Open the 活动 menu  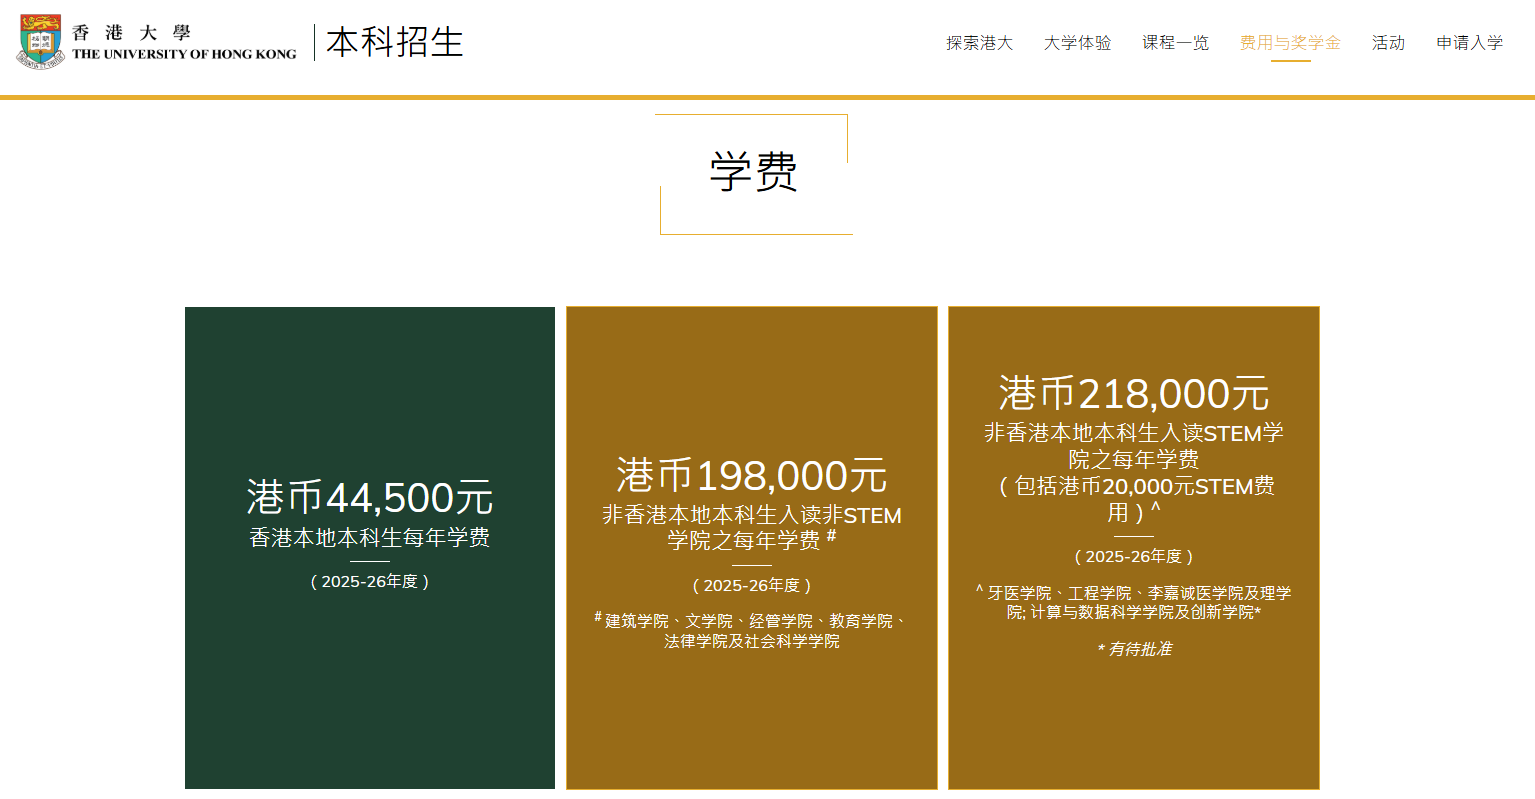1388,43
